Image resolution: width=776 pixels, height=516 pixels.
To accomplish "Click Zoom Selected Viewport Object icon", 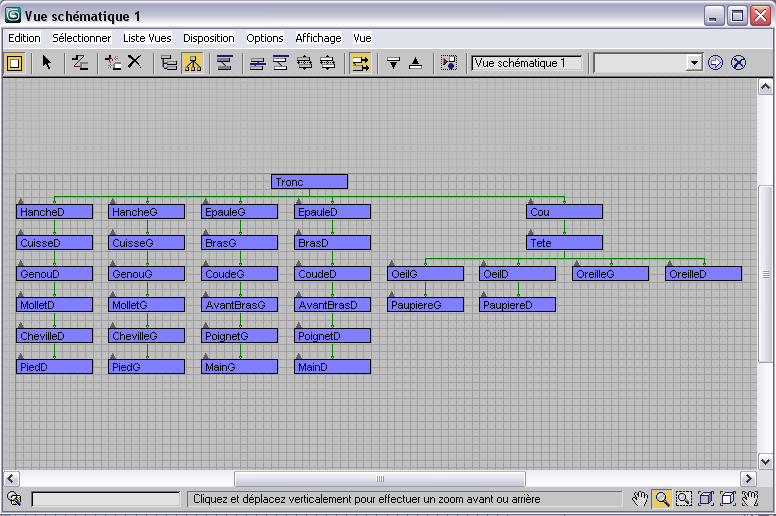I will 15,499.
